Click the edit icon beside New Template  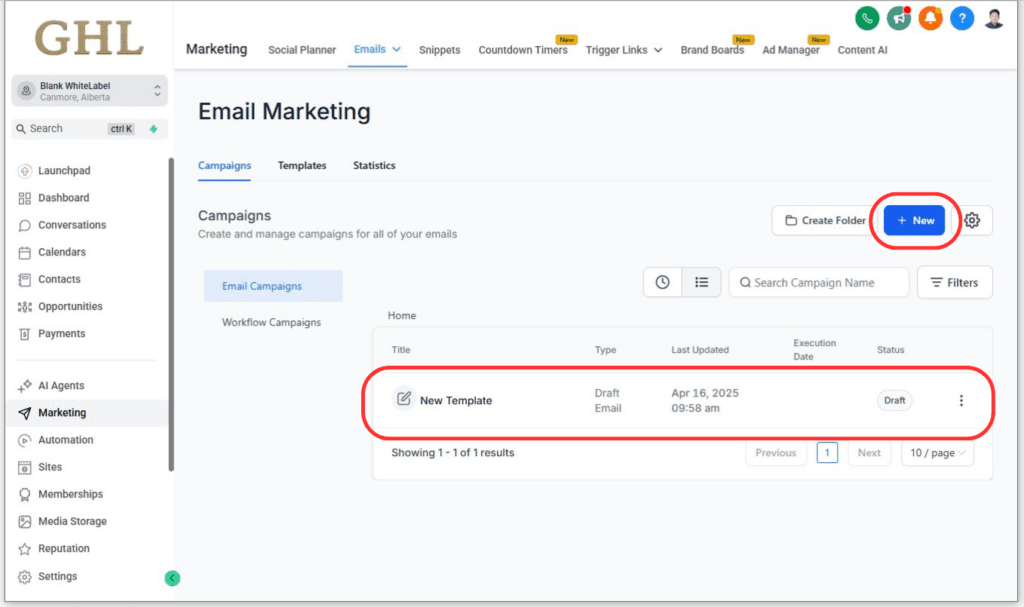point(404,398)
